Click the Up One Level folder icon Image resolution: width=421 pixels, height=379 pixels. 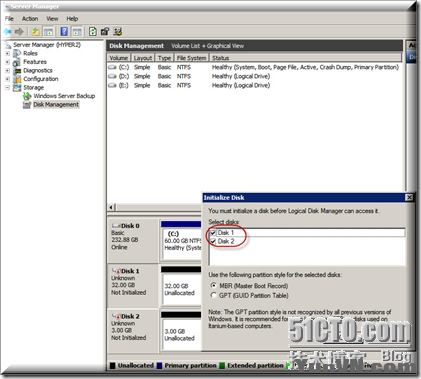point(35,32)
